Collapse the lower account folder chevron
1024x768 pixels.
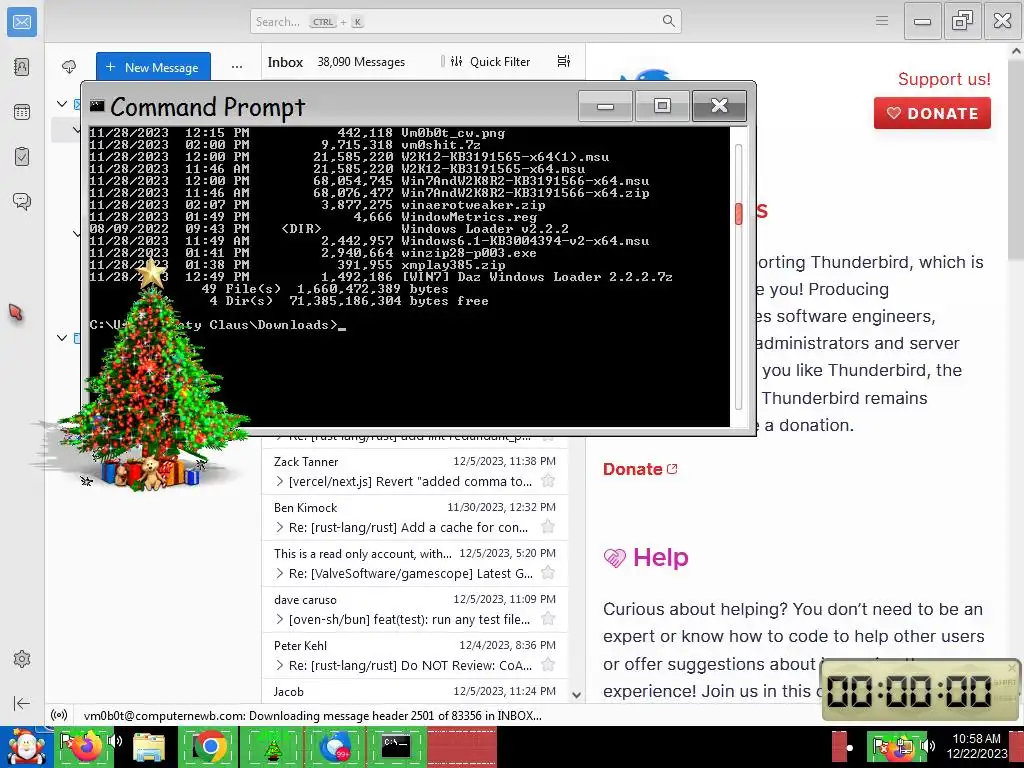coord(62,338)
